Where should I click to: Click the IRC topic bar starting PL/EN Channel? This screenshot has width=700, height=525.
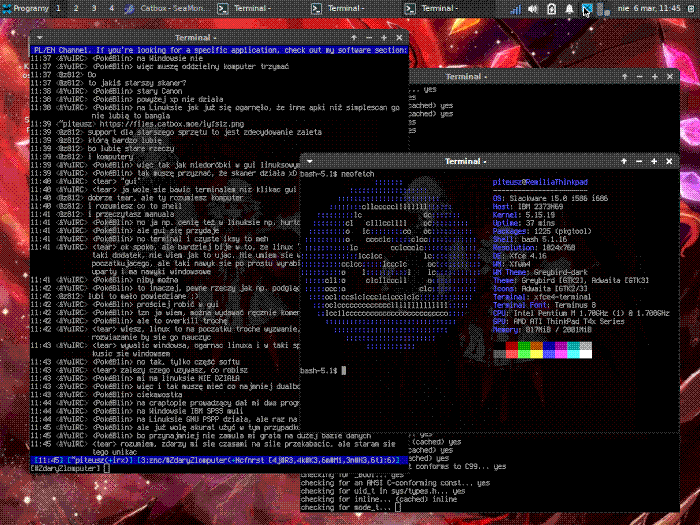pyautogui.click(x=219, y=50)
